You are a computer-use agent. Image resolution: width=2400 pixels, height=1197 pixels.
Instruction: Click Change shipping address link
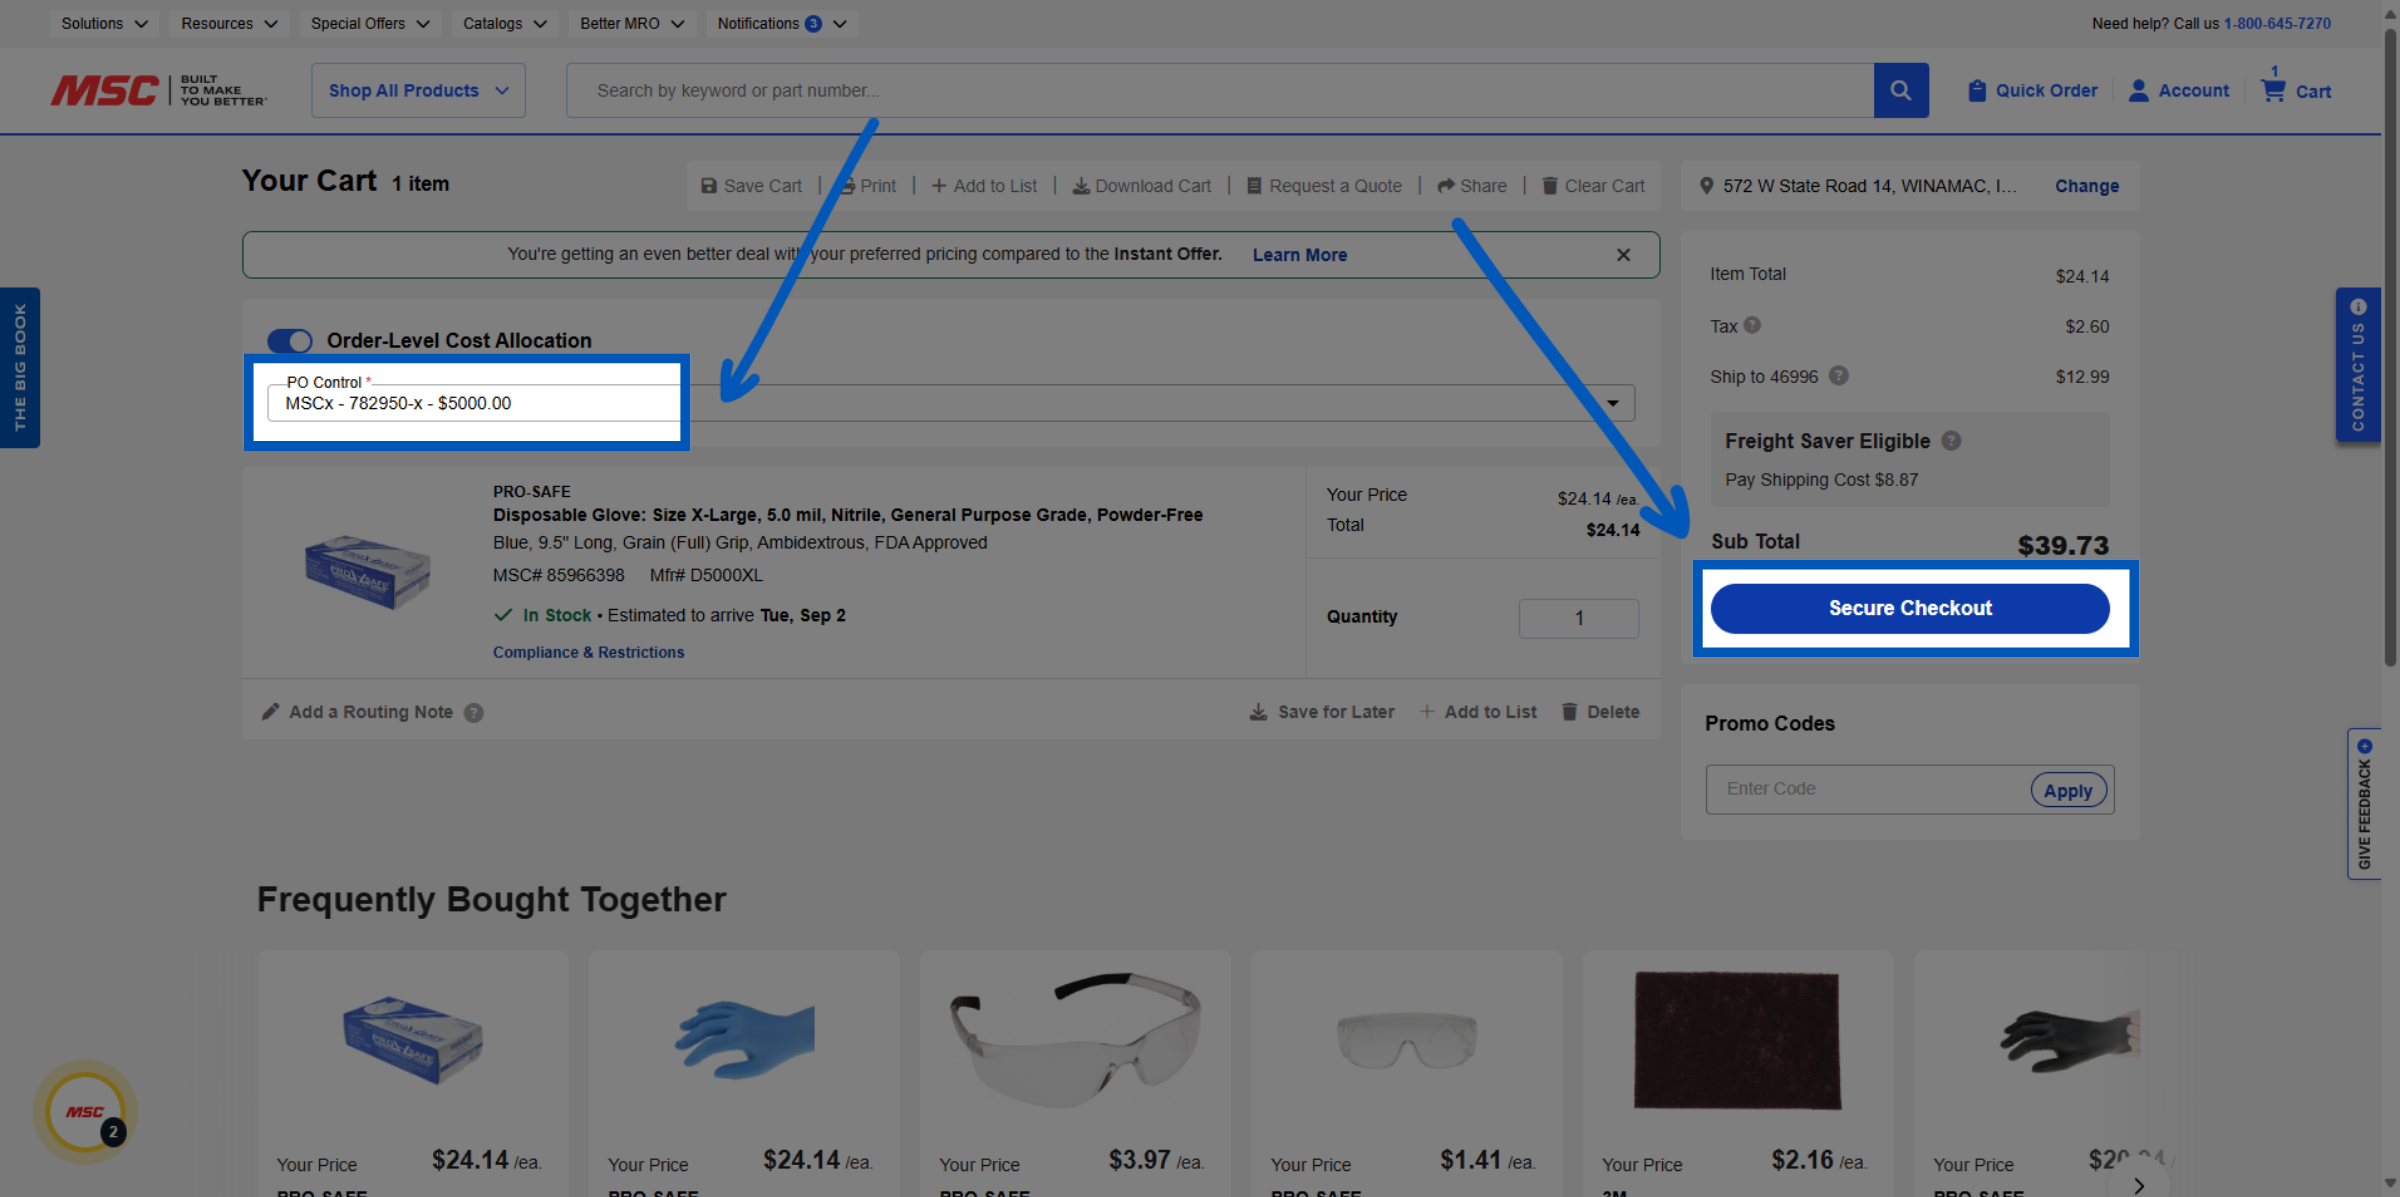[x=2087, y=186]
